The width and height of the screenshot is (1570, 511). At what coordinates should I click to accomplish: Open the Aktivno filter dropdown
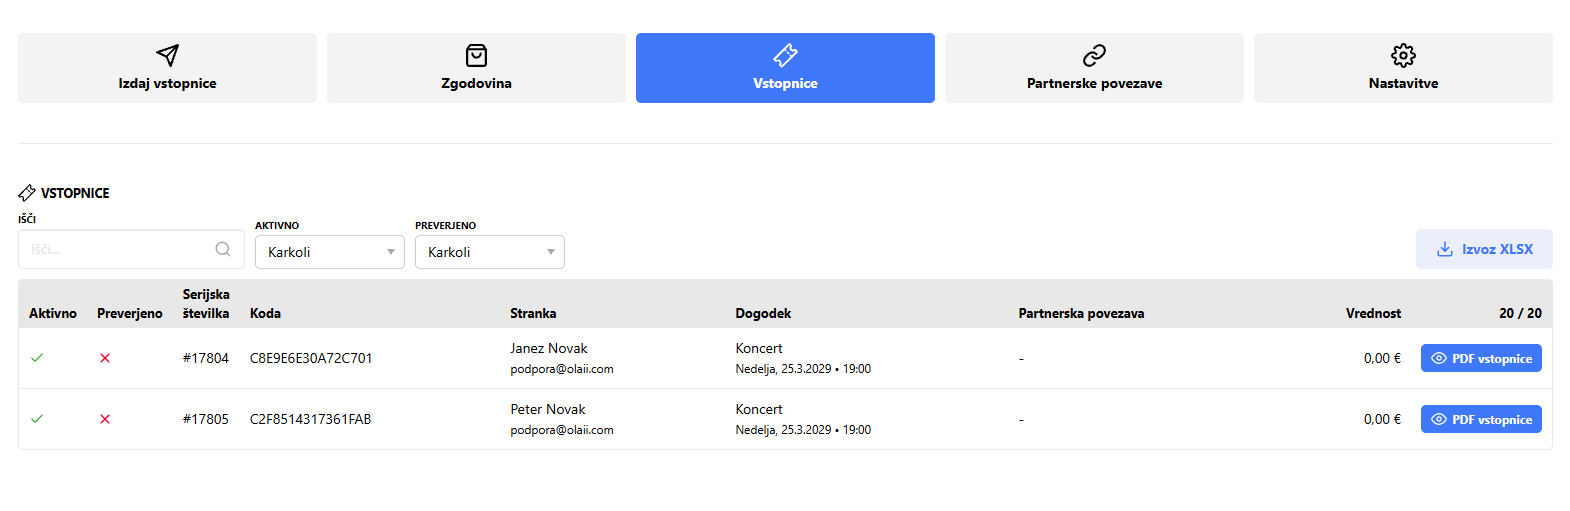click(330, 252)
